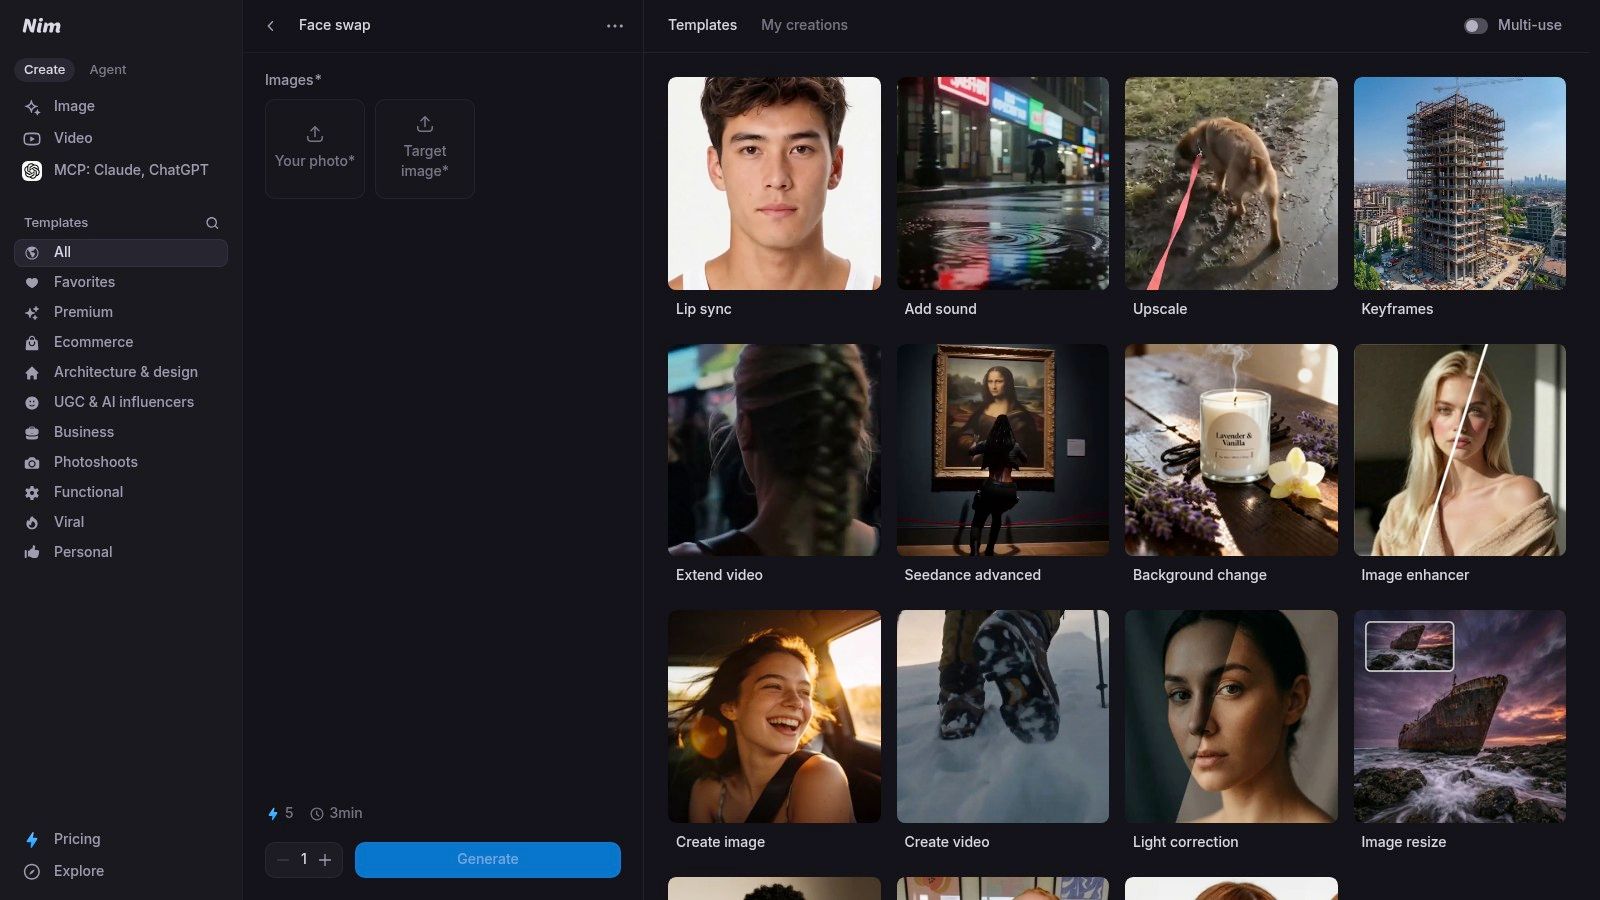Click the Templates sidebar heading

tap(56, 223)
